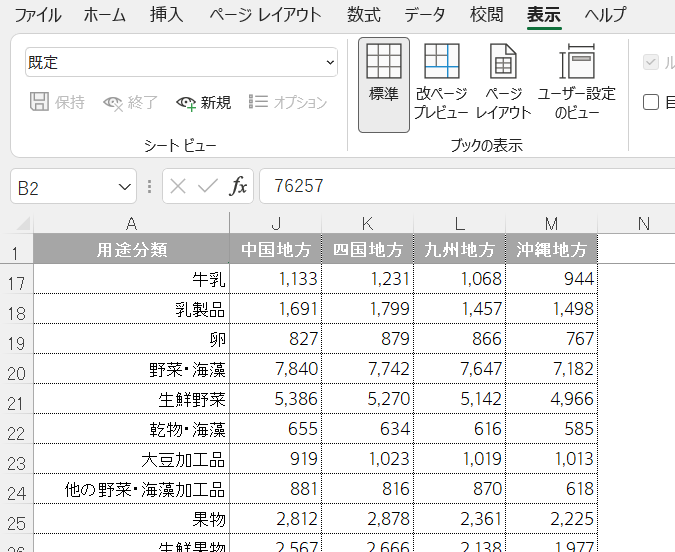Image resolution: width=675 pixels, height=552 pixels.
Task: Click the 終了 (exit) sheet view icon
Action: click(130, 102)
